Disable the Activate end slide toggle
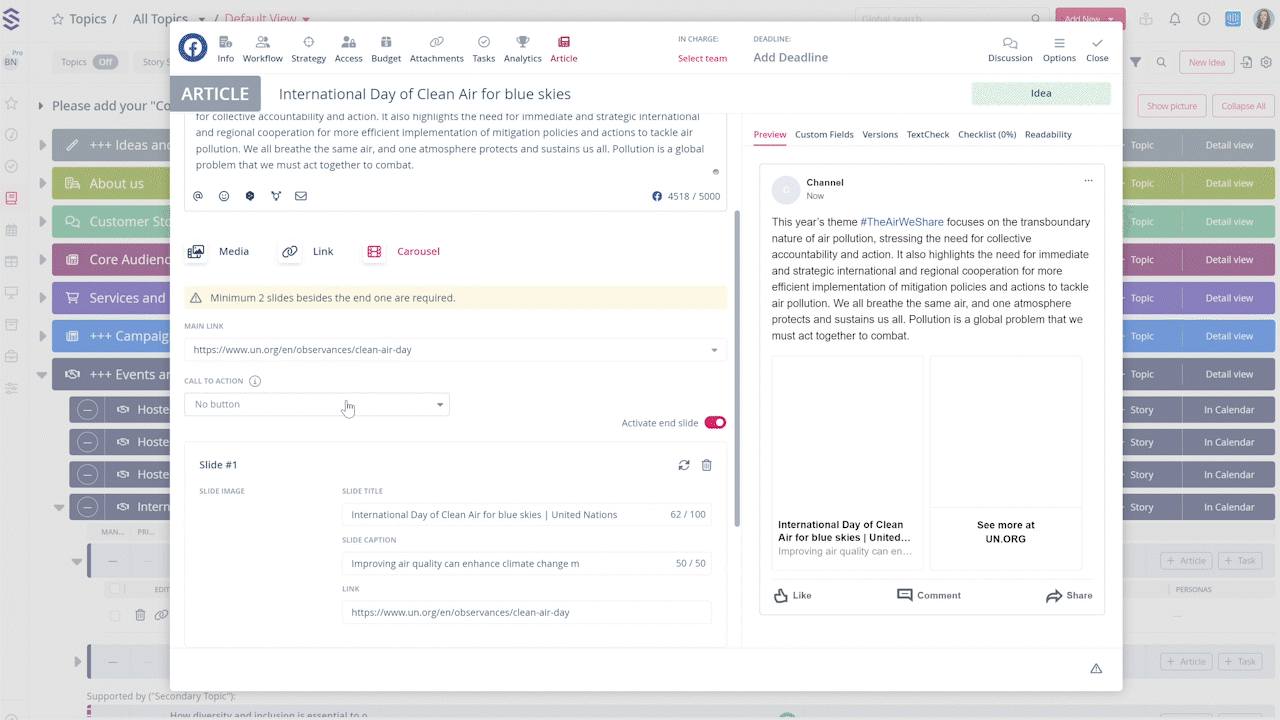Viewport: 1280px width, 720px height. point(715,423)
